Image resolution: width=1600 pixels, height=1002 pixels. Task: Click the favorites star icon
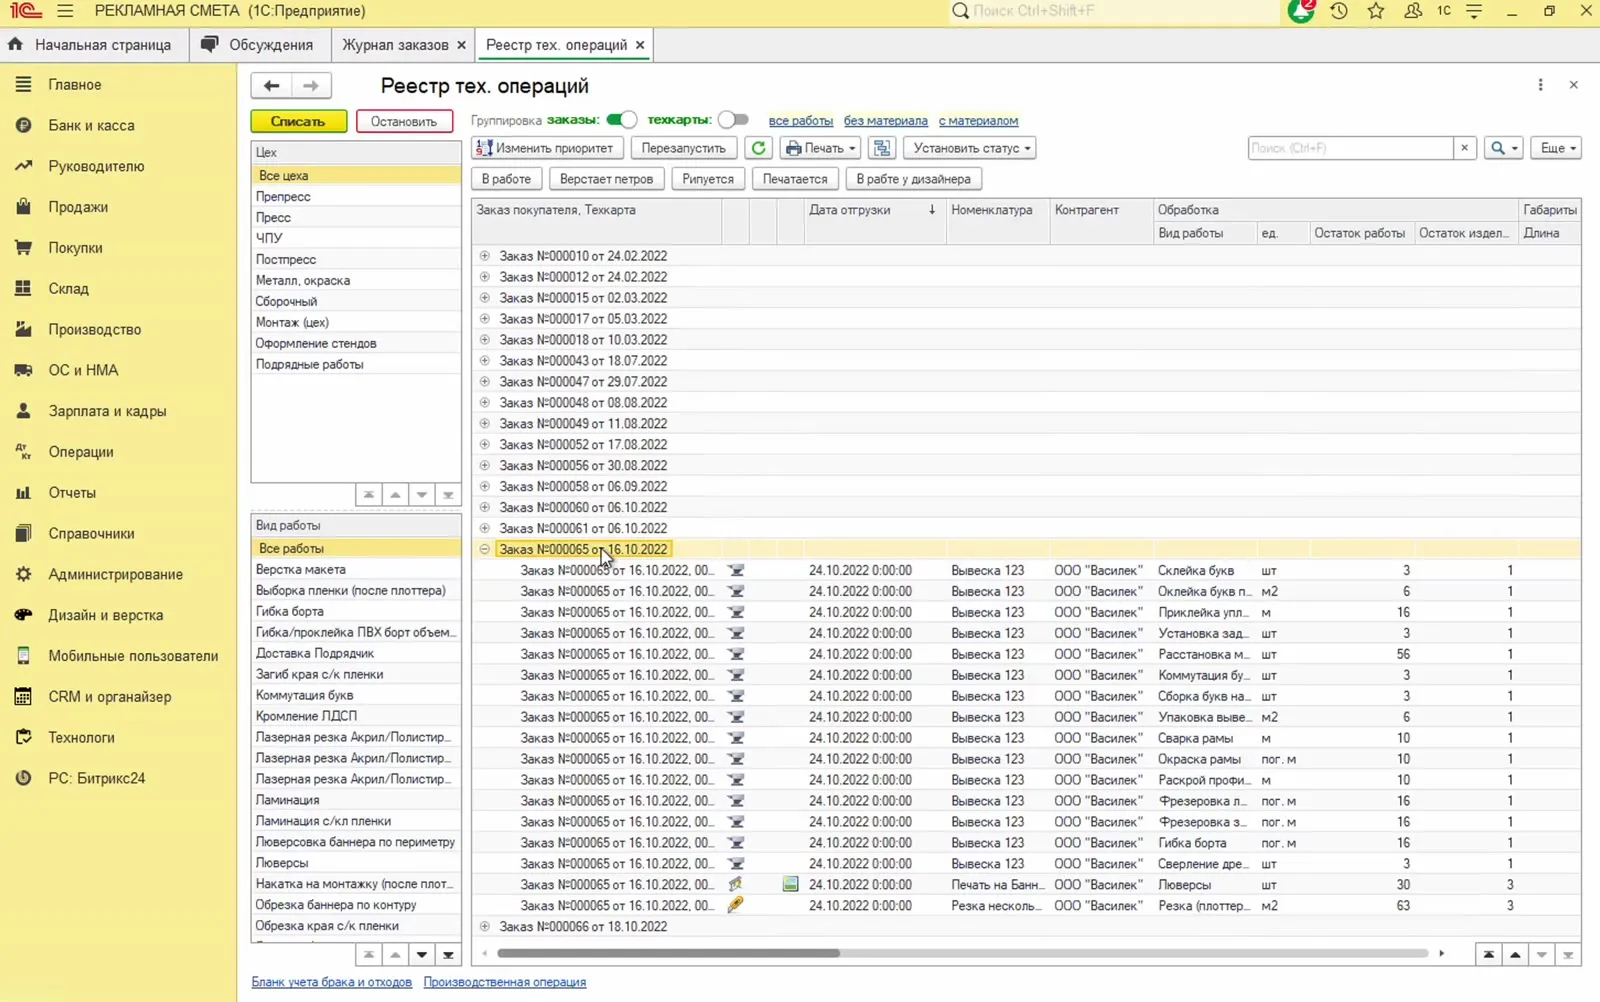(1376, 11)
